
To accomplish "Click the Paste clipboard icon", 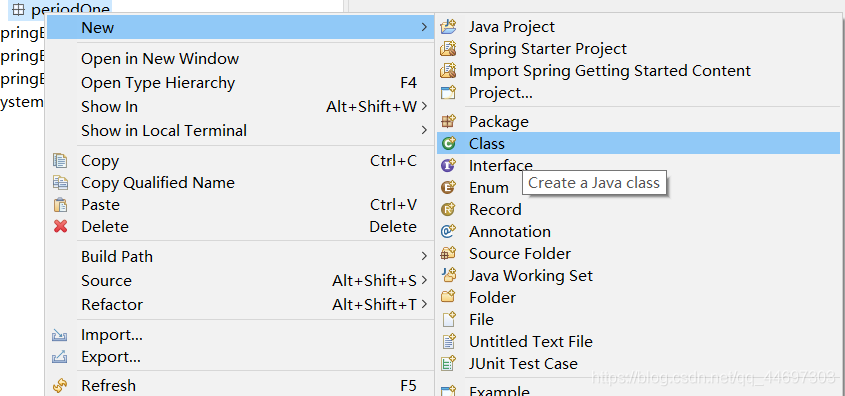I will tap(60, 205).
